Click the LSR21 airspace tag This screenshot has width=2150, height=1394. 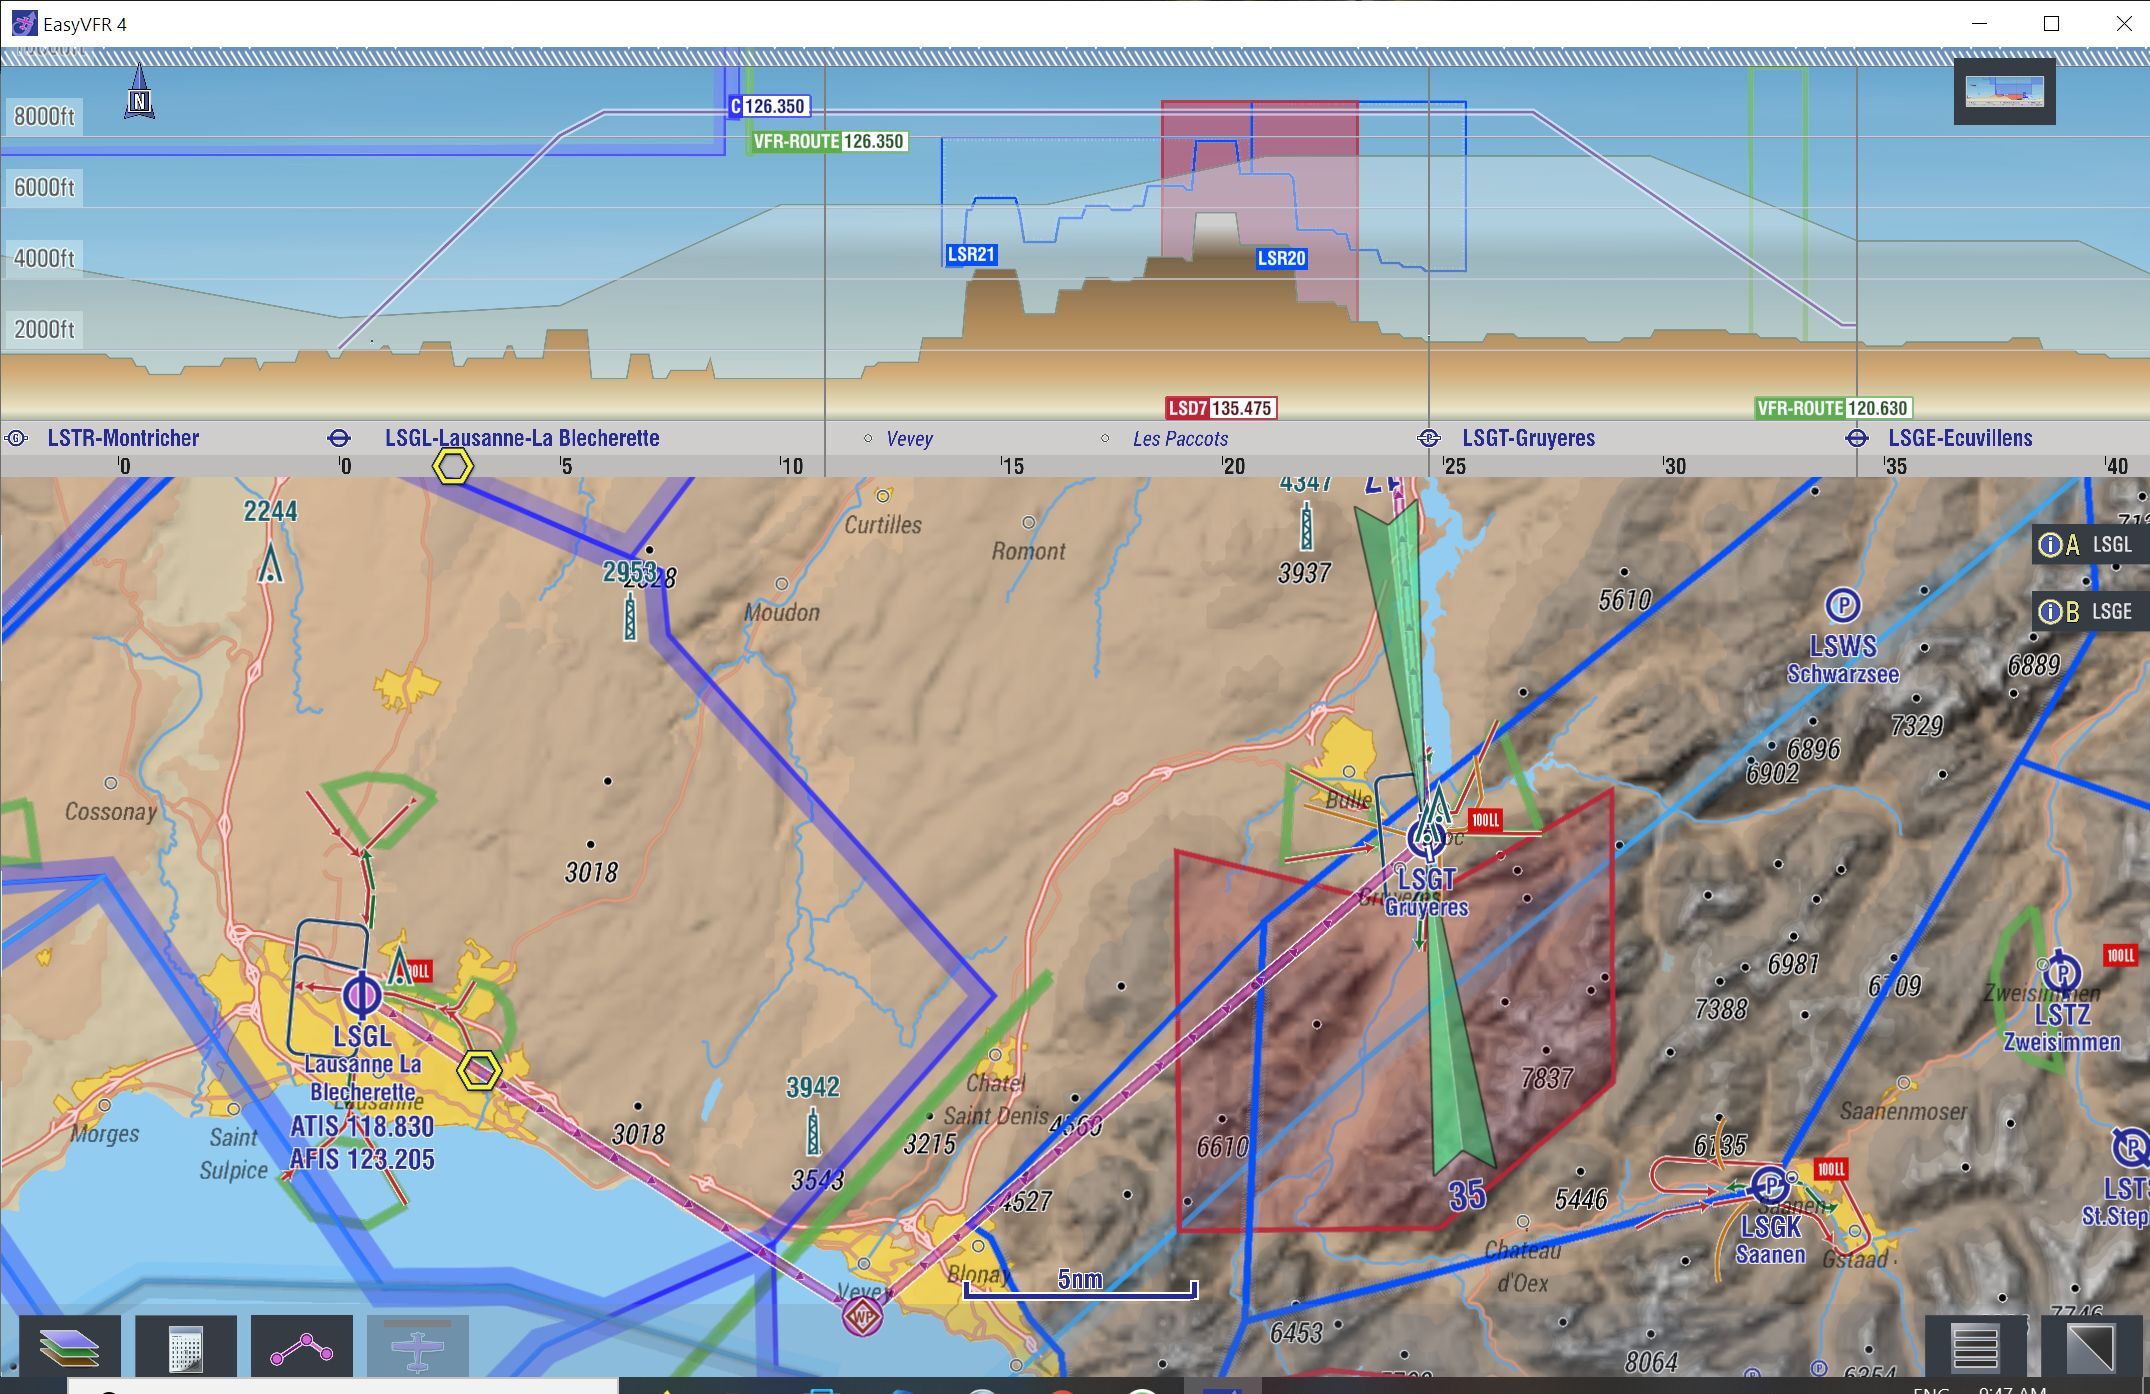point(970,254)
